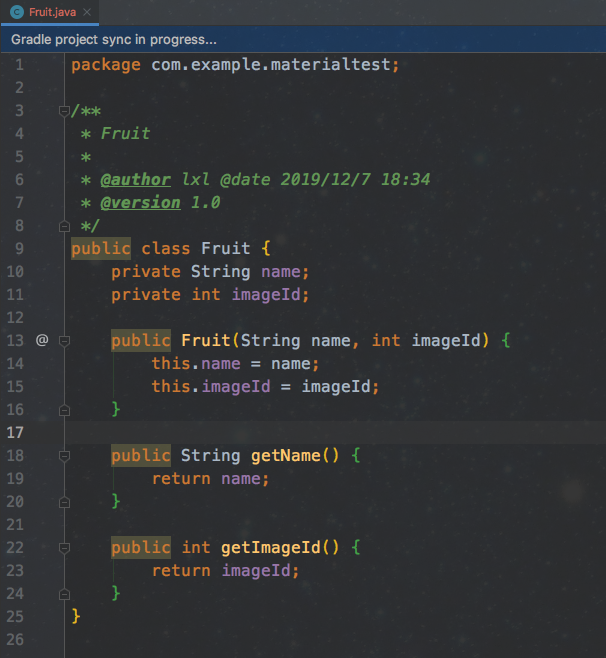Click the String type on line 10

pos(220,272)
